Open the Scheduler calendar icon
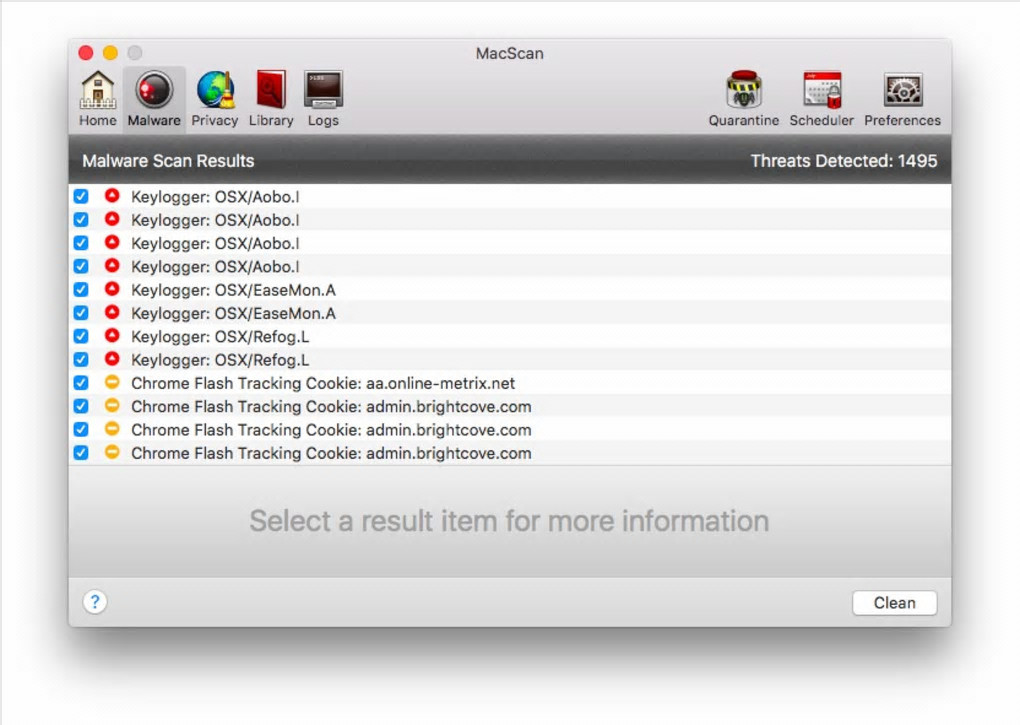The width and height of the screenshot is (1020, 725). pyautogui.click(x=822, y=99)
